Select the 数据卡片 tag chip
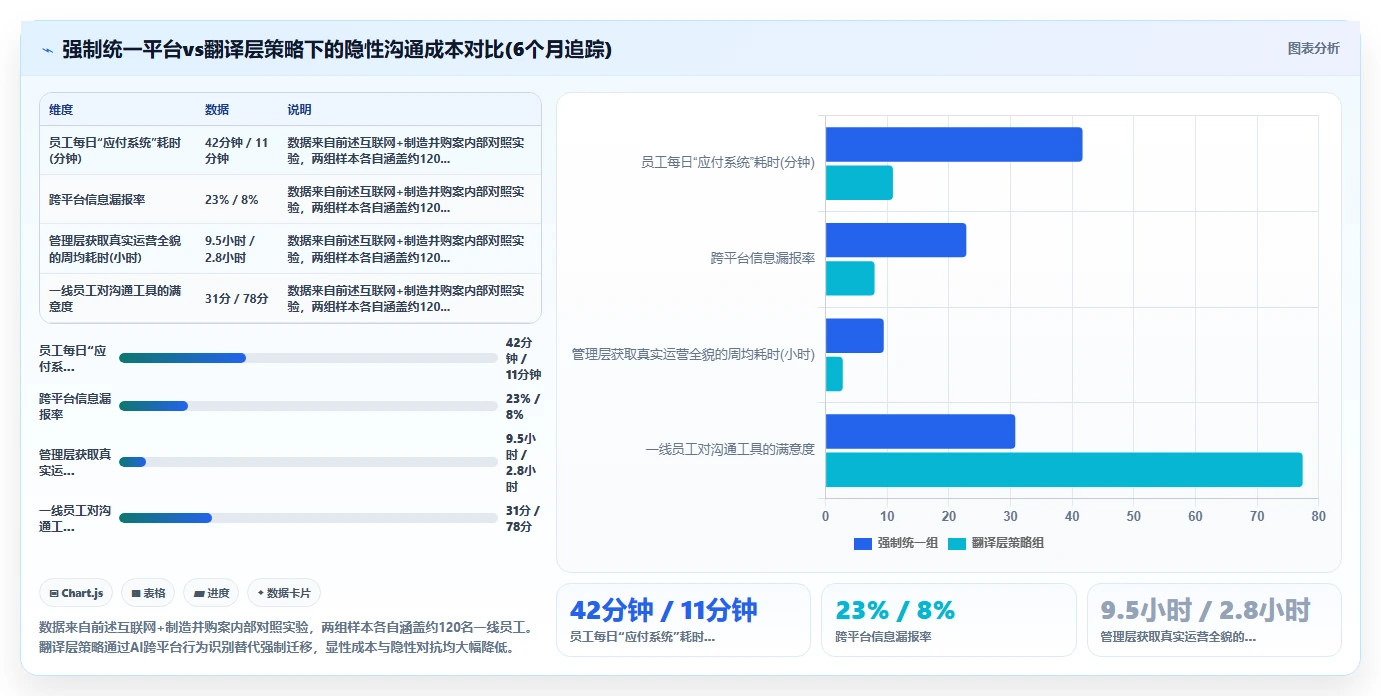The width and height of the screenshot is (1381, 696). (284, 593)
